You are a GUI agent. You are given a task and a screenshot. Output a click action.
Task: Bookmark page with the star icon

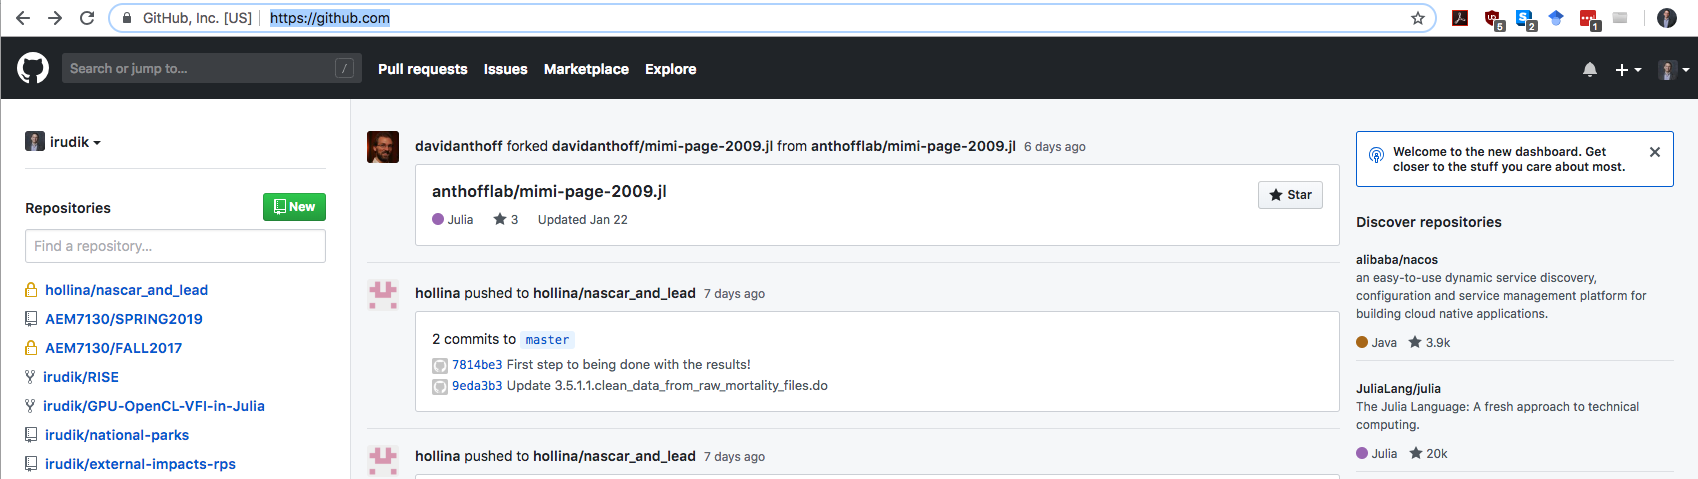pos(1417,18)
